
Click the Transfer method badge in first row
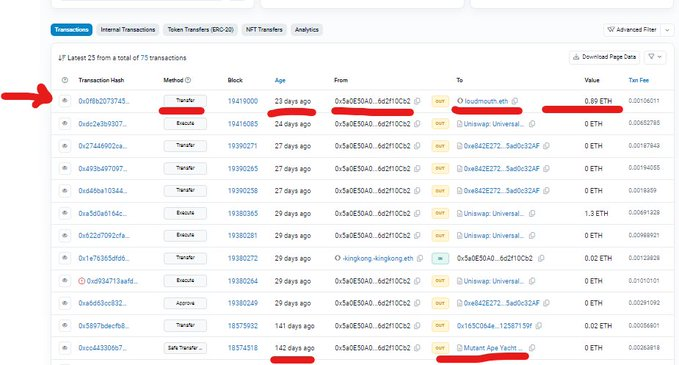[x=185, y=101]
